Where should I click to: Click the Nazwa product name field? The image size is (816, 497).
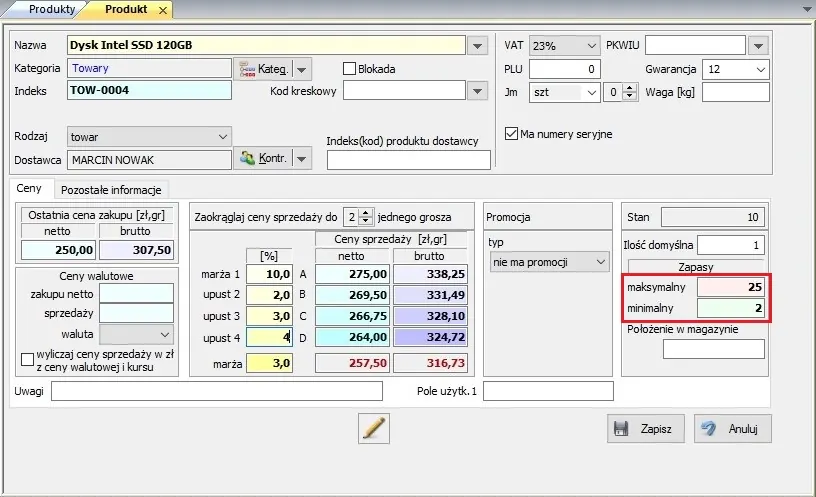tap(266, 45)
